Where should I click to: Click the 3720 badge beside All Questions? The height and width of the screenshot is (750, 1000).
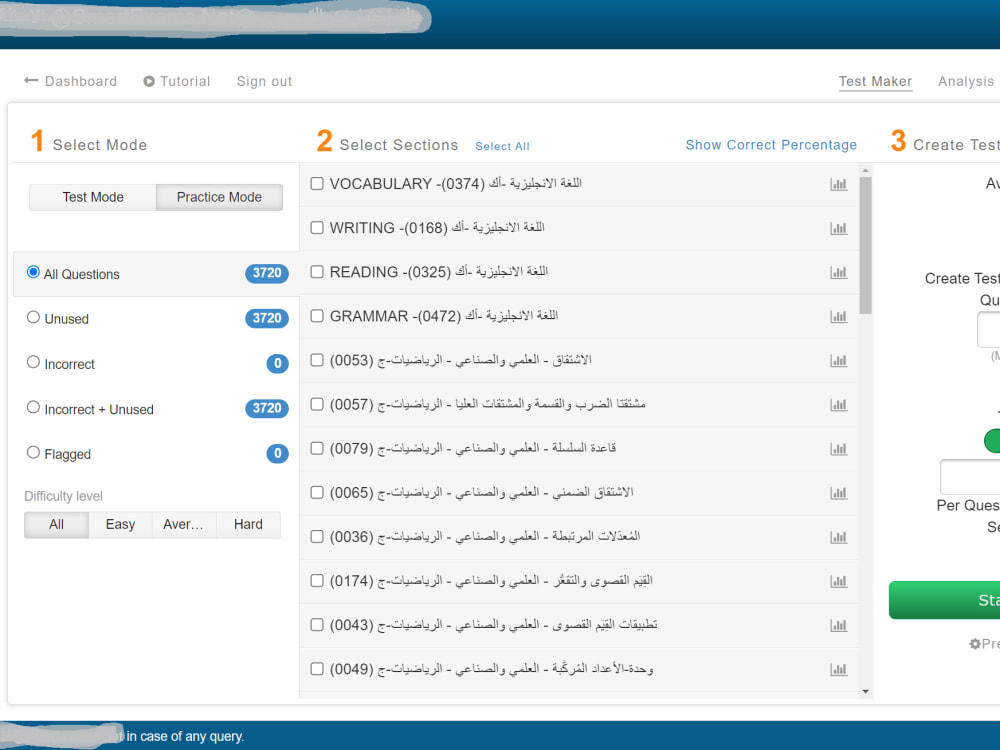[x=267, y=273]
